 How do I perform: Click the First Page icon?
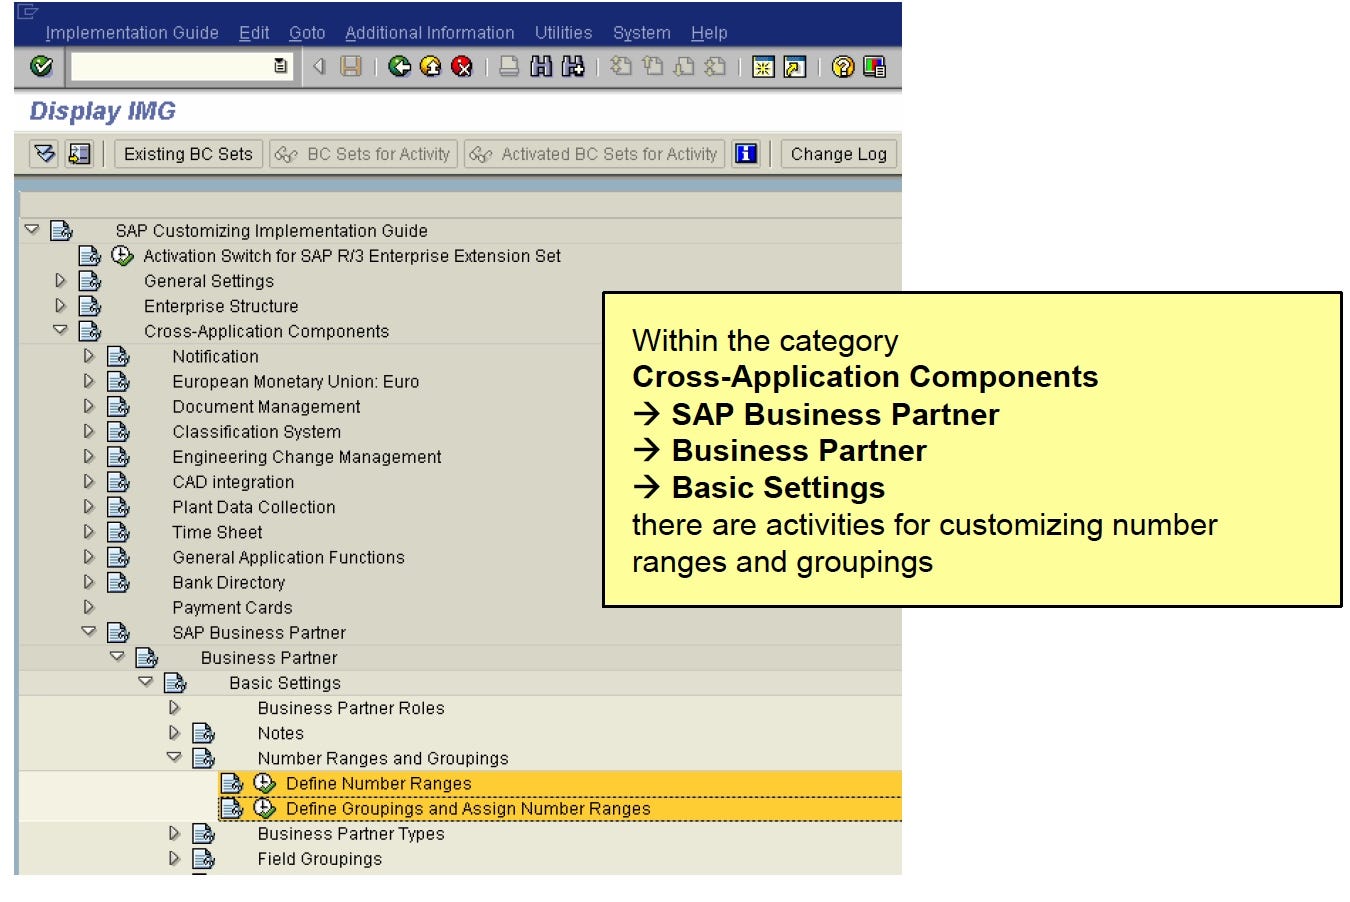[x=621, y=67]
